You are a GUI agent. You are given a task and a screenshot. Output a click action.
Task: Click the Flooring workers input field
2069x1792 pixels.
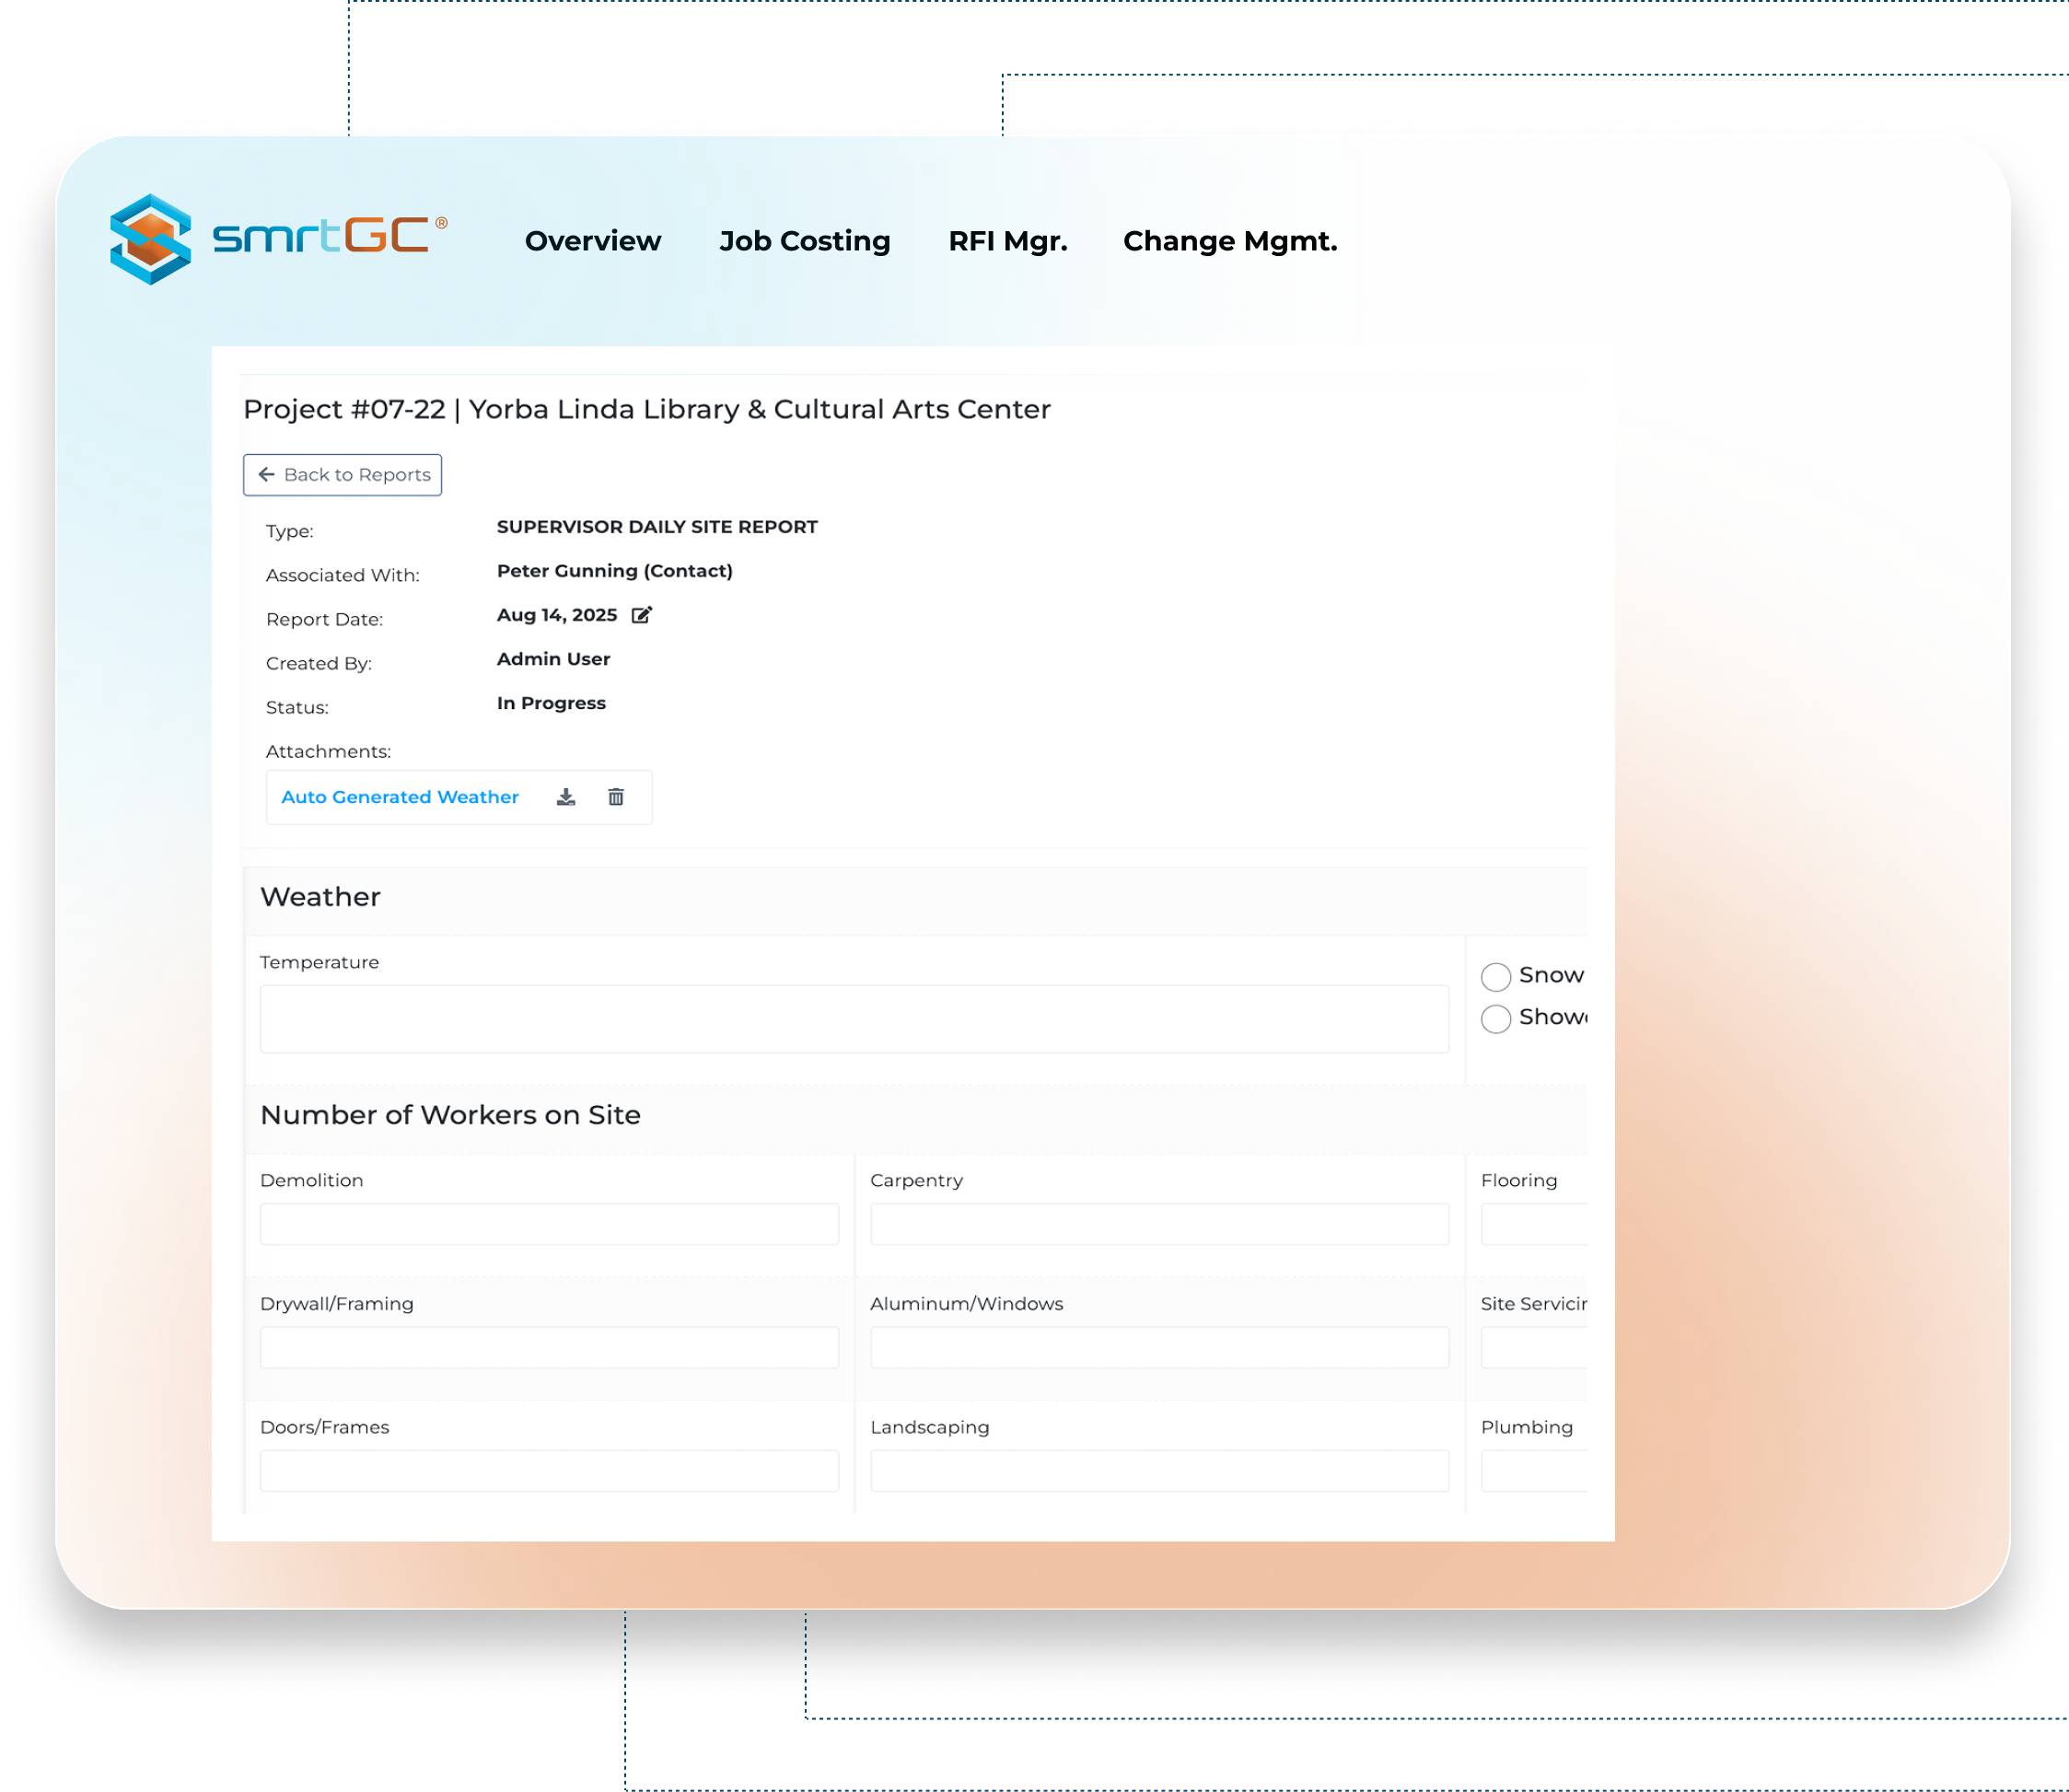point(1533,1223)
